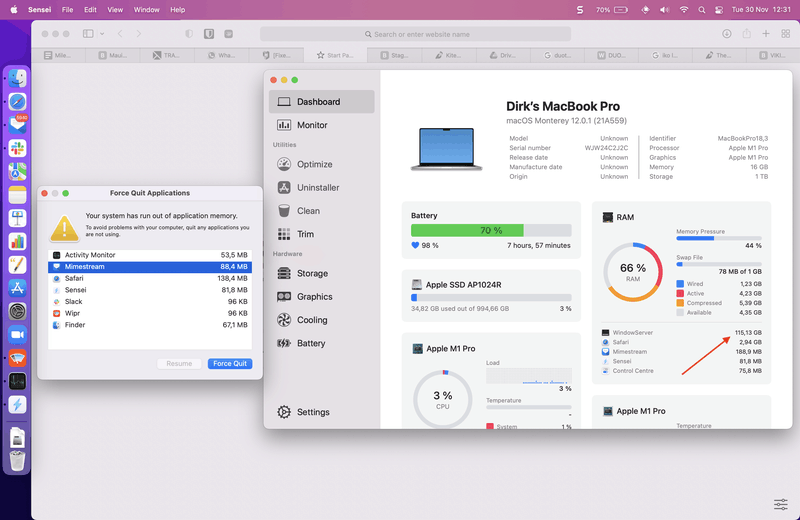Image resolution: width=800 pixels, height=520 pixels.
Task: Switch to the DUO... tab in Safari
Action: [x=612, y=55]
